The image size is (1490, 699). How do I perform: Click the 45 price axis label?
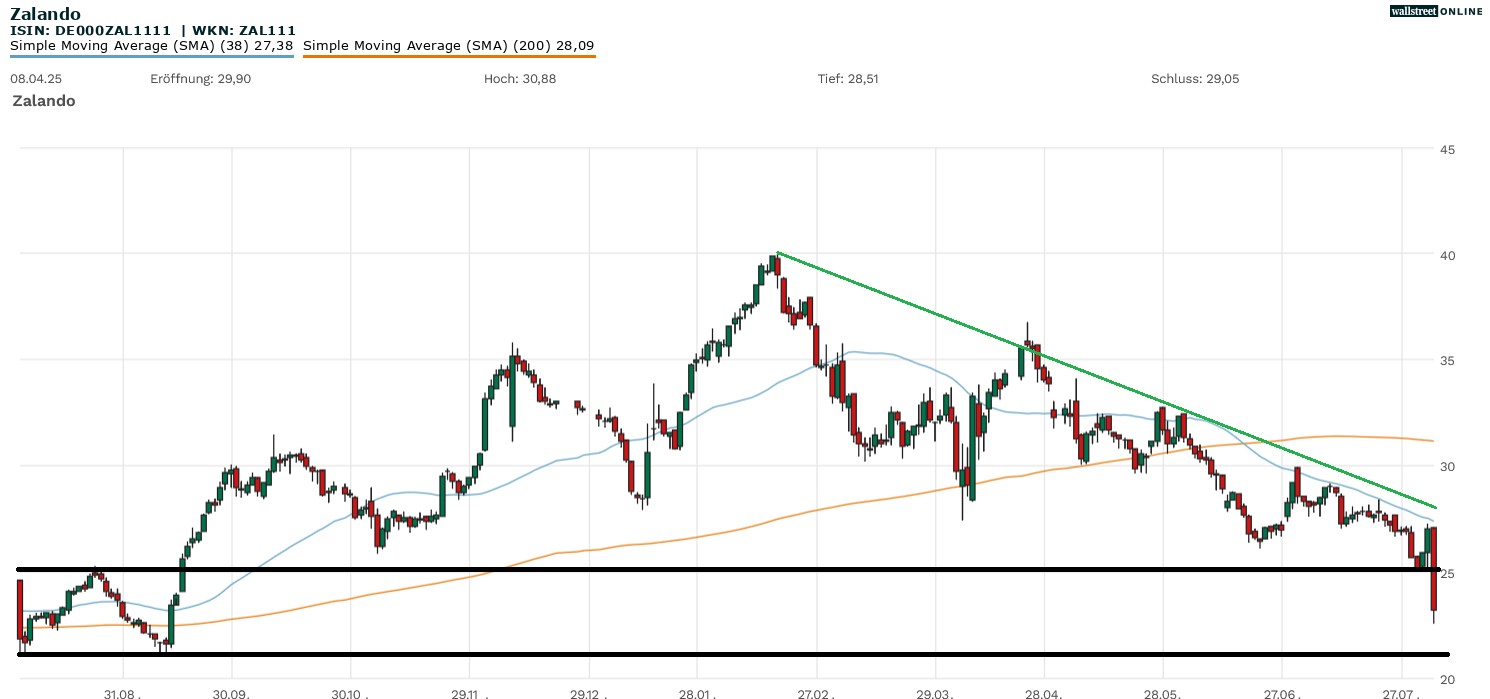[x=1447, y=150]
